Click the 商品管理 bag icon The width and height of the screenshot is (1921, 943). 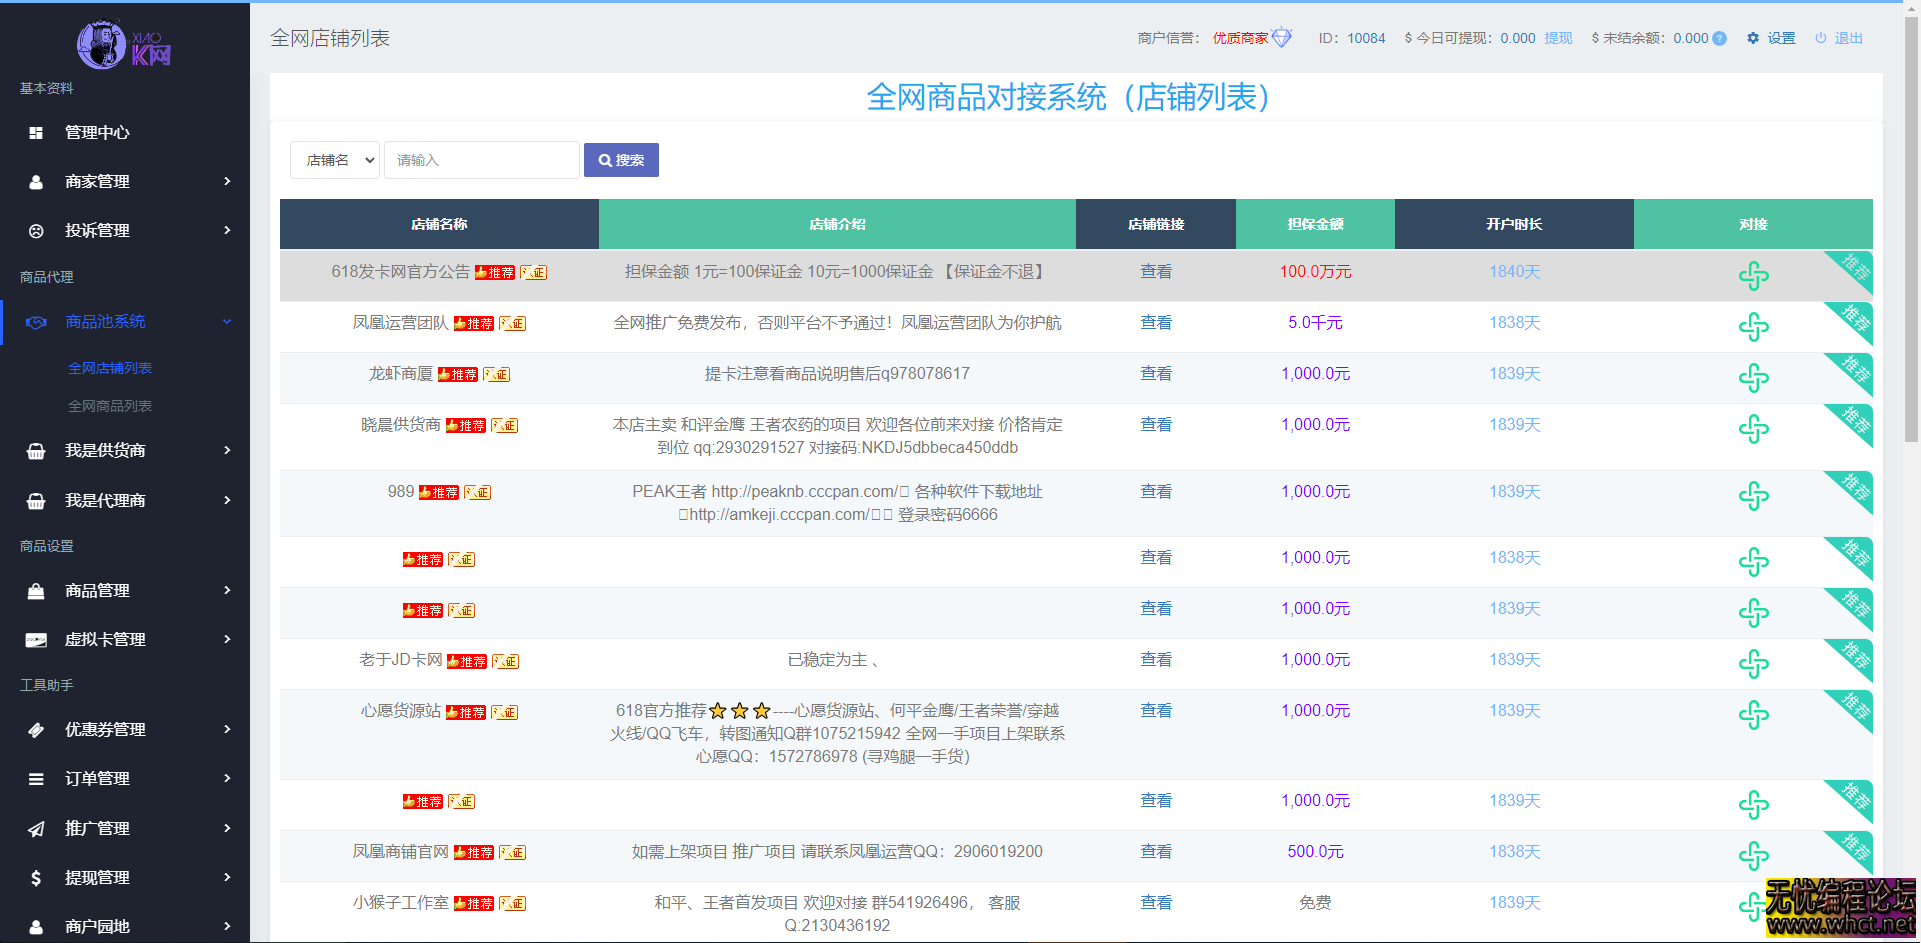[36, 590]
